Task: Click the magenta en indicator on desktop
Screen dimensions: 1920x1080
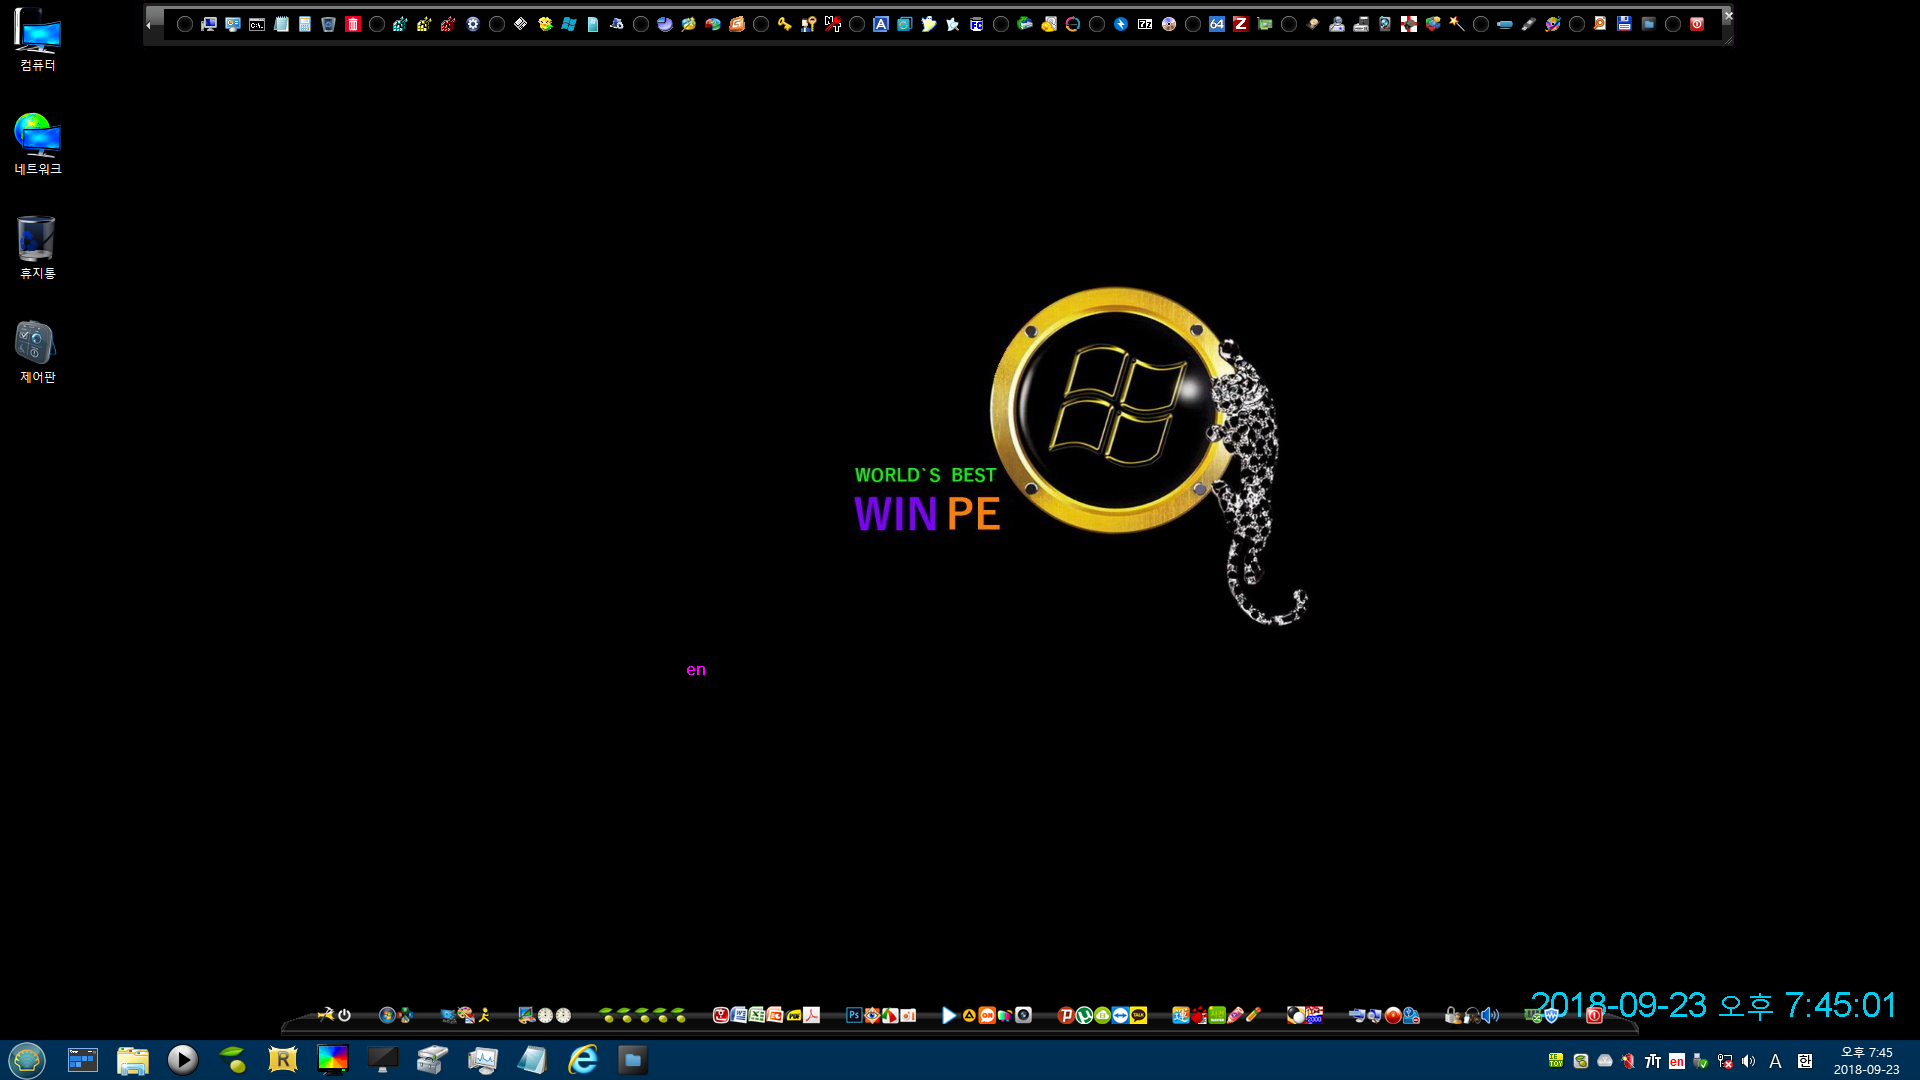Action: 696,670
